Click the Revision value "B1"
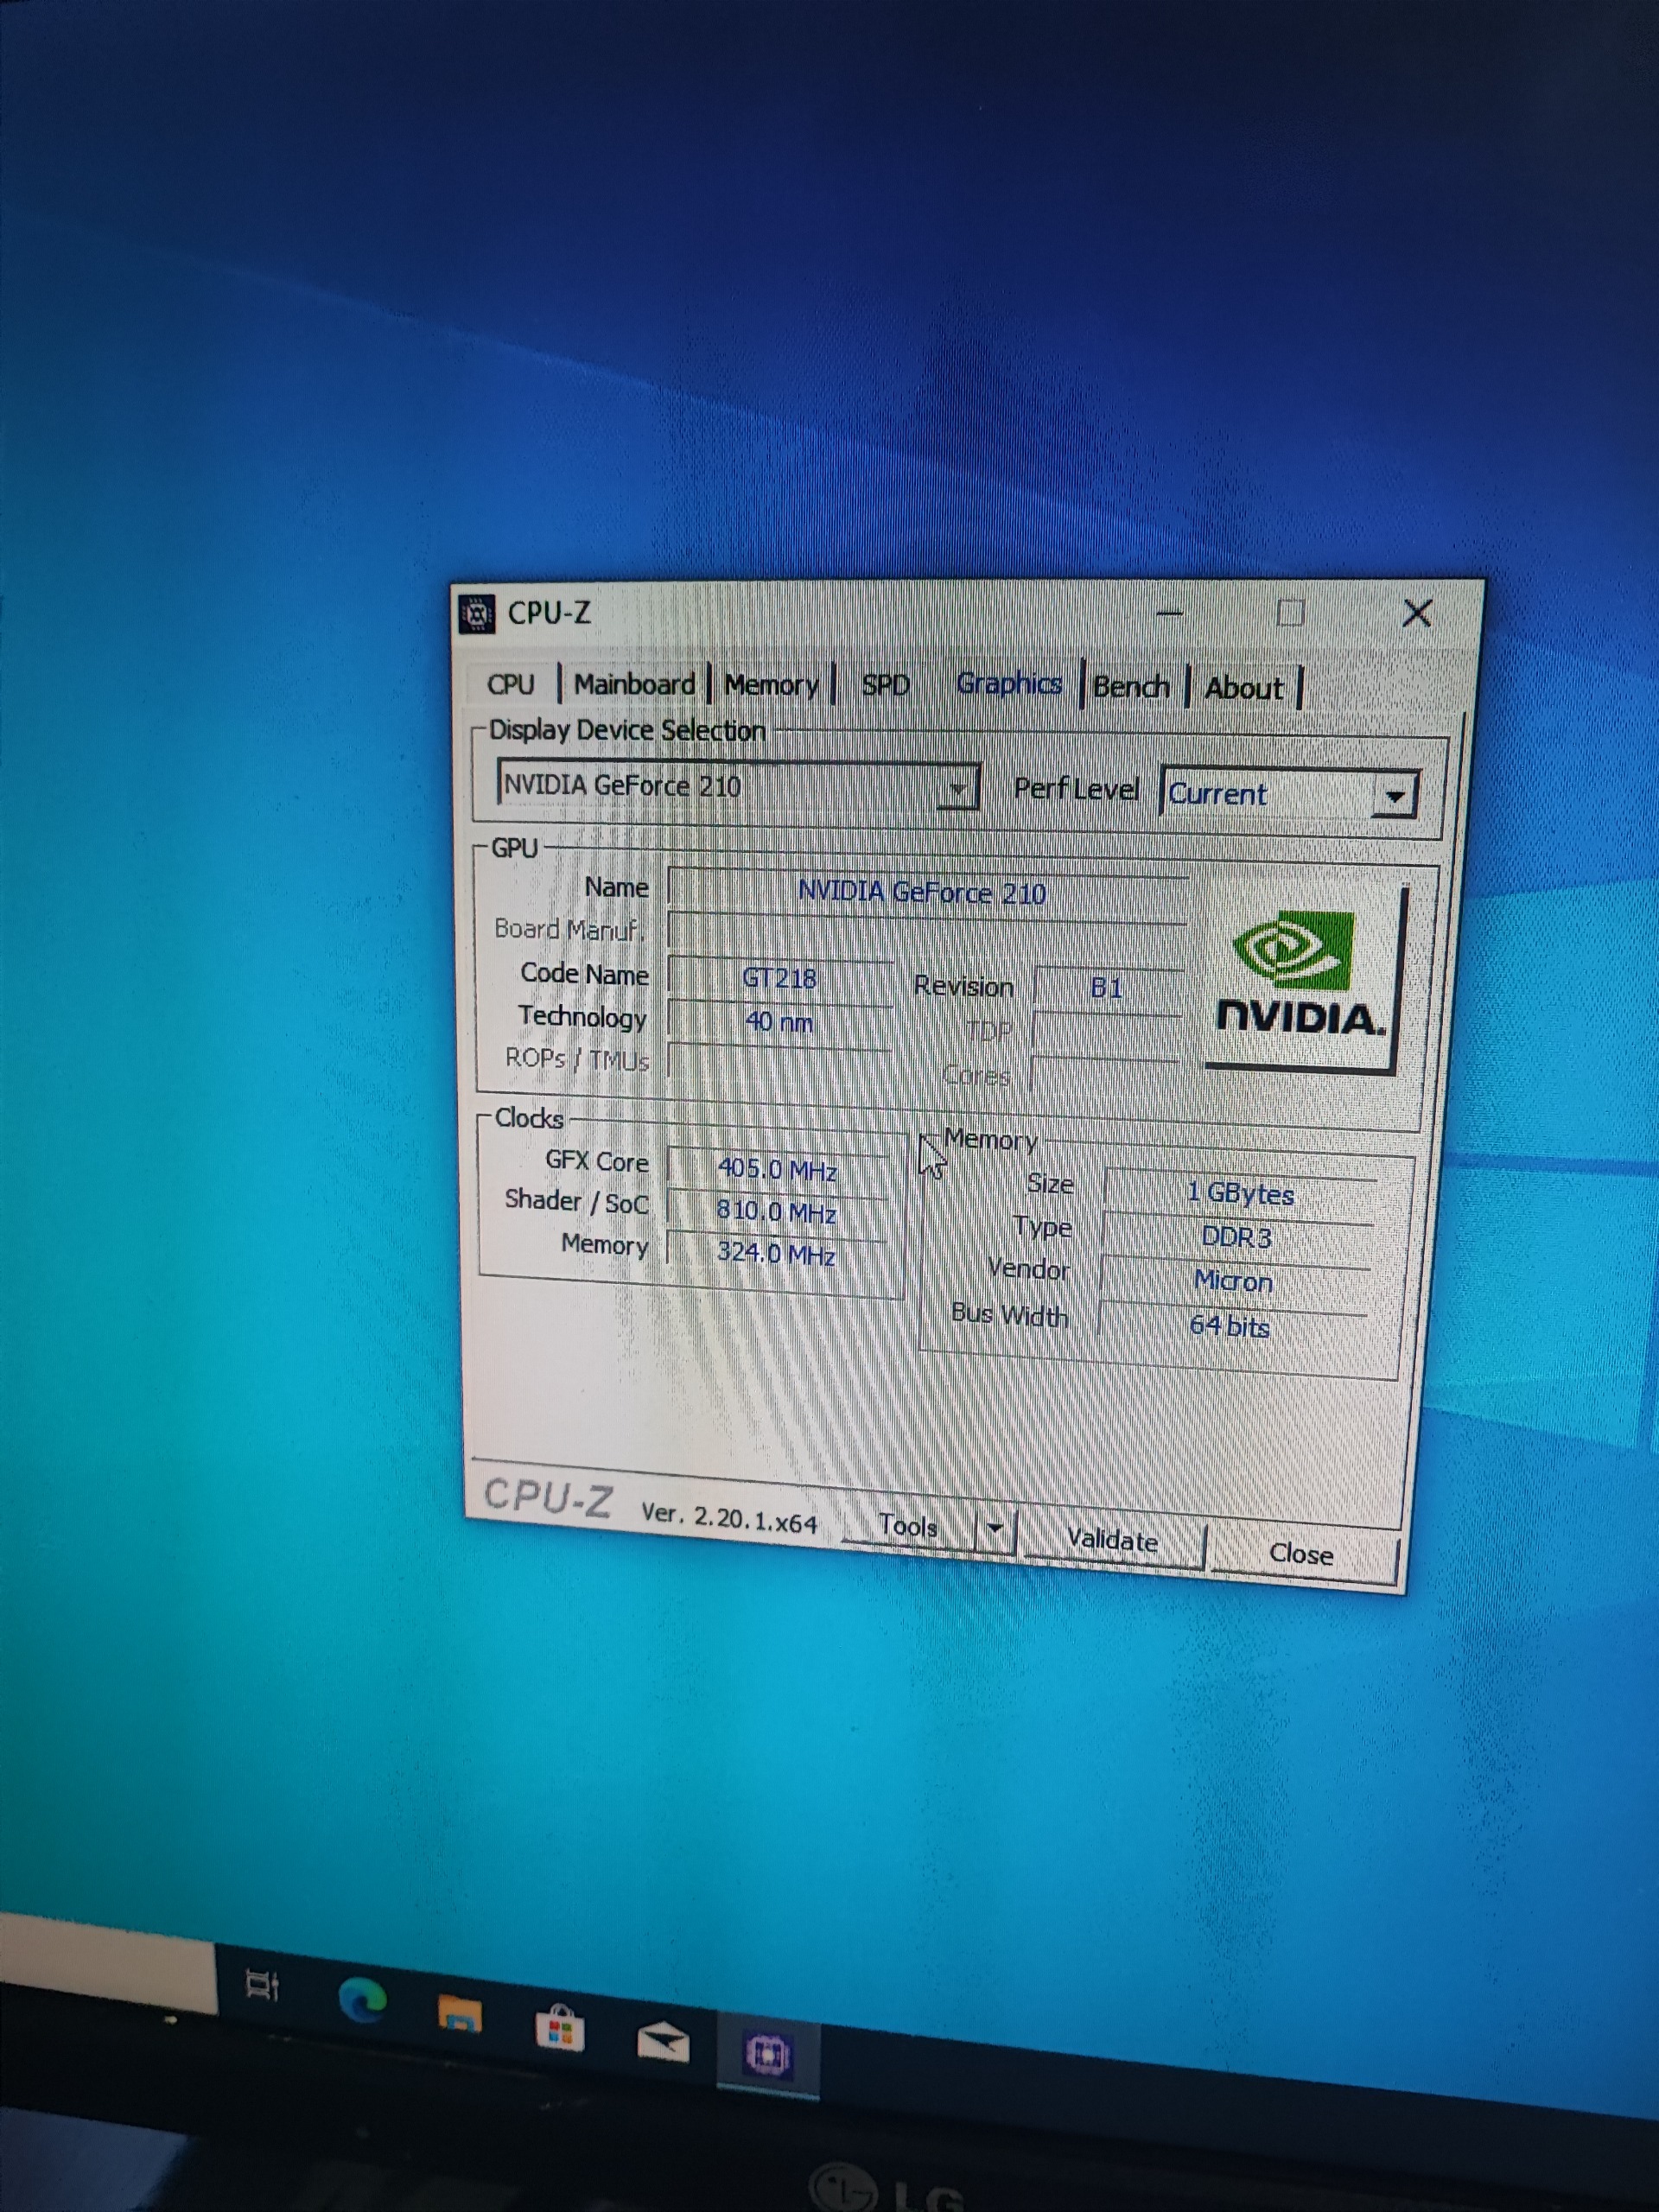Image resolution: width=1659 pixels, height=2212 pixels. pos(1107,989)
